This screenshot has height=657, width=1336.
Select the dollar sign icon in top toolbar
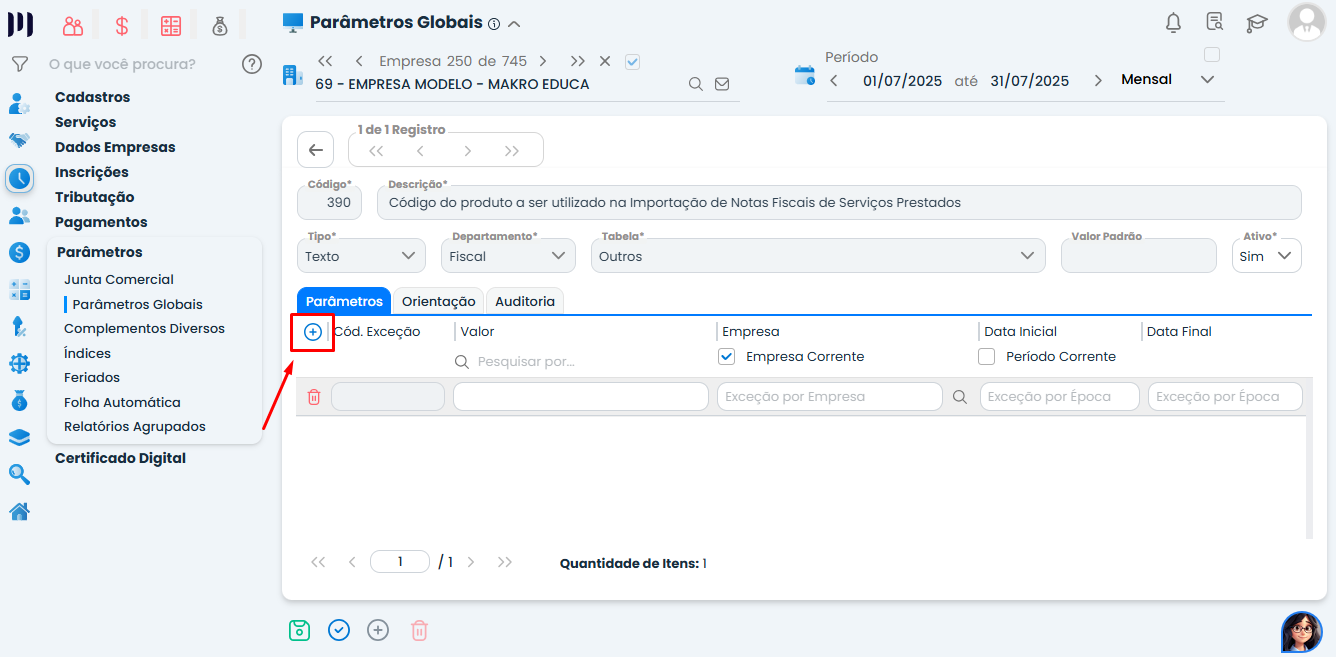coord(121,24)
